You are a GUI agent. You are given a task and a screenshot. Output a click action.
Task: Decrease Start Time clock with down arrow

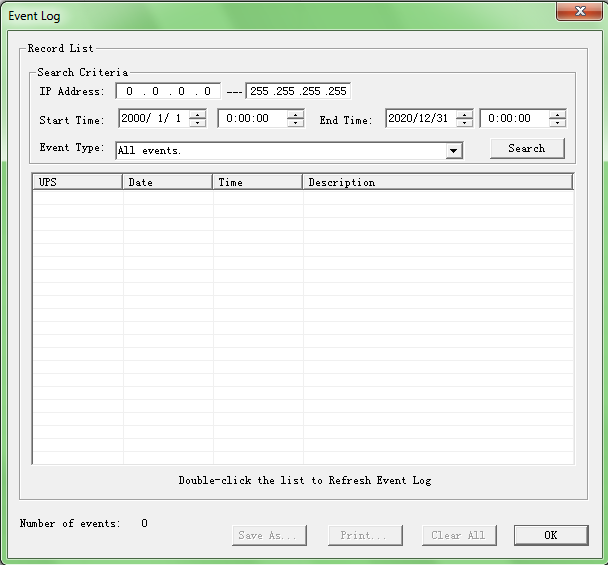tap(295, 123)
